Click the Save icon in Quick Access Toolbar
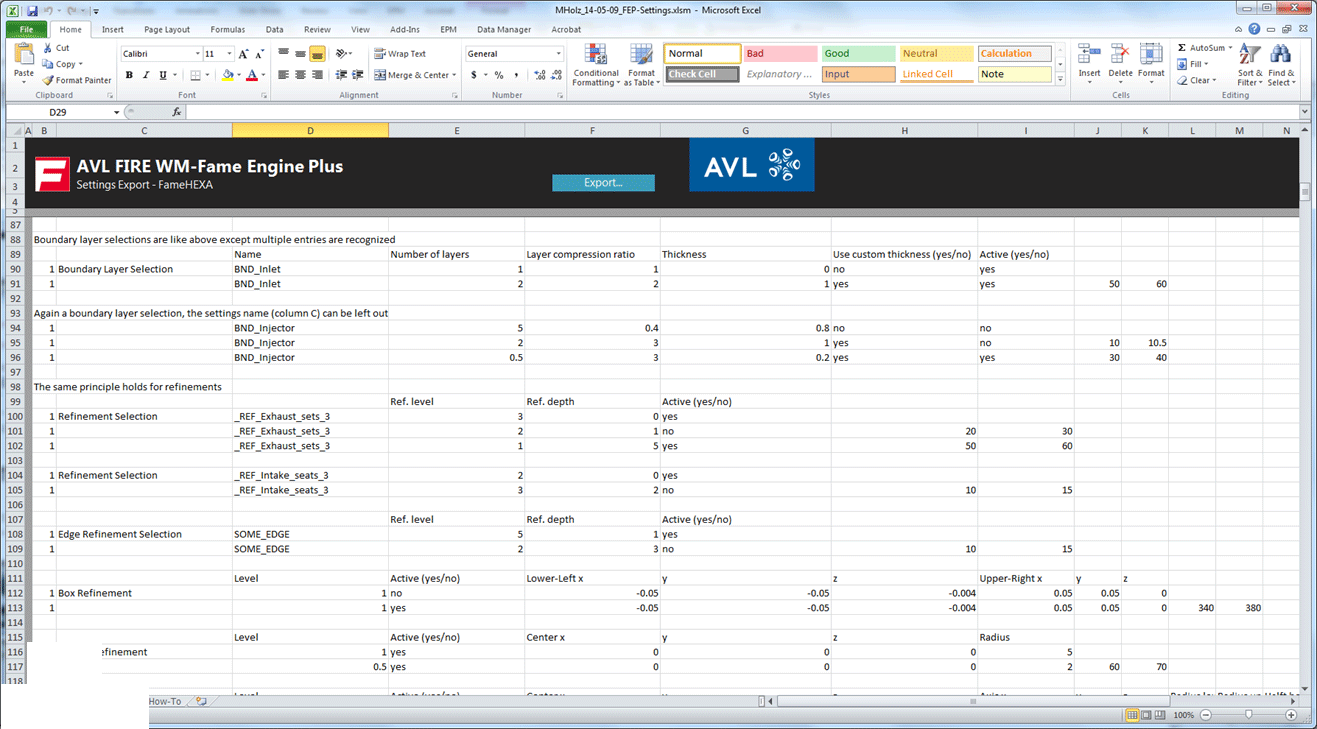1317x729 pixels. coord(32,10)
